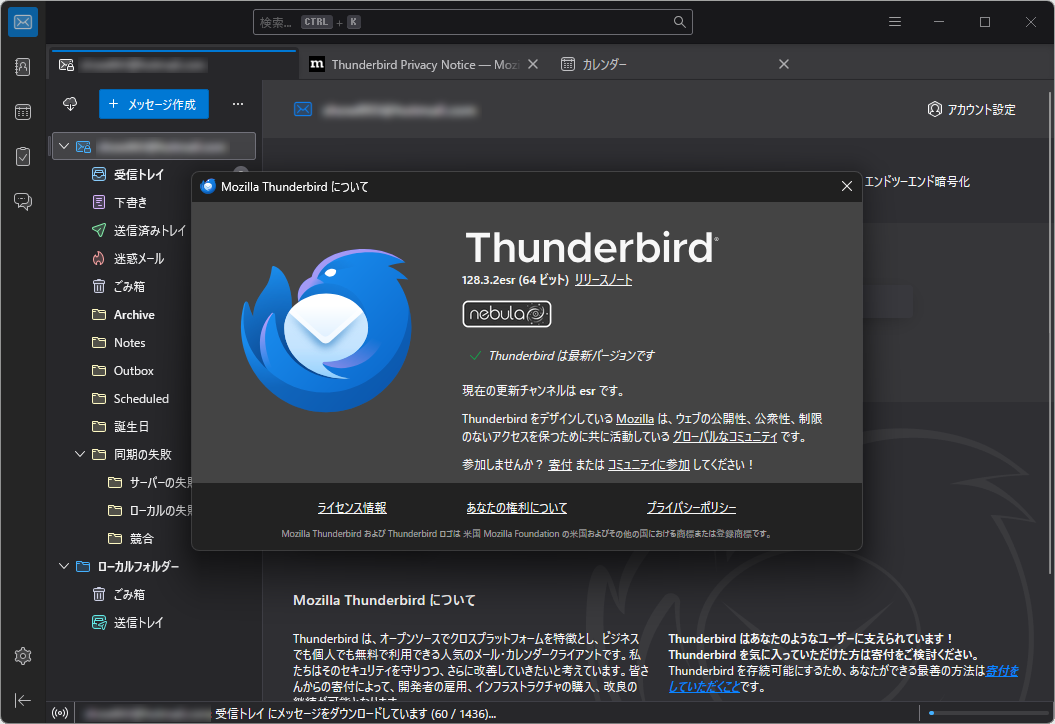The image size is (1055, 724).
Task: Click the search field at the top
Action: 470,21
